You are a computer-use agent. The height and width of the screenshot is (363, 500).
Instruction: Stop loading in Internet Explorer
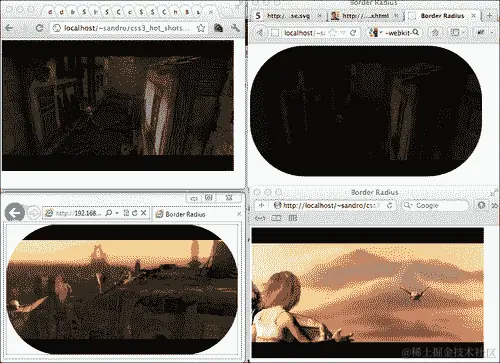tap(144, 213)
